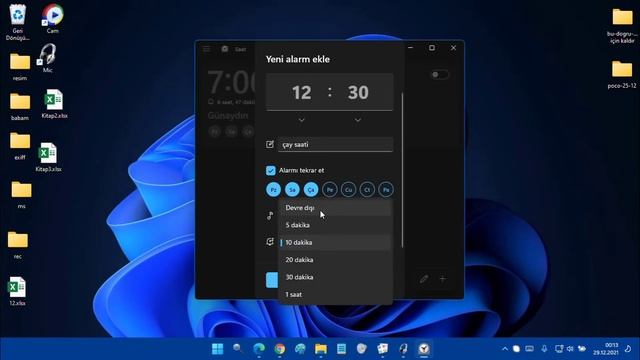Toggle the Ct day button

click(367, 189)
